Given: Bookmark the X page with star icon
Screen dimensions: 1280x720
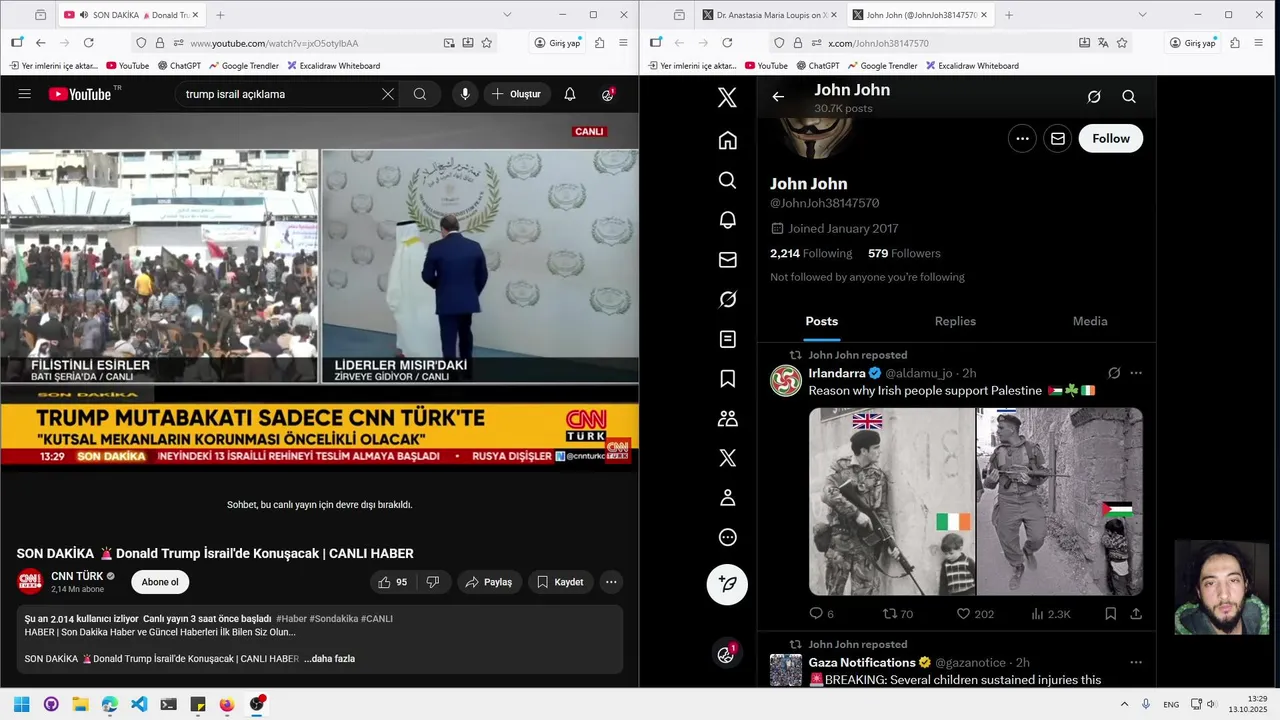Looking at the screenshot, I should 1122,43.
